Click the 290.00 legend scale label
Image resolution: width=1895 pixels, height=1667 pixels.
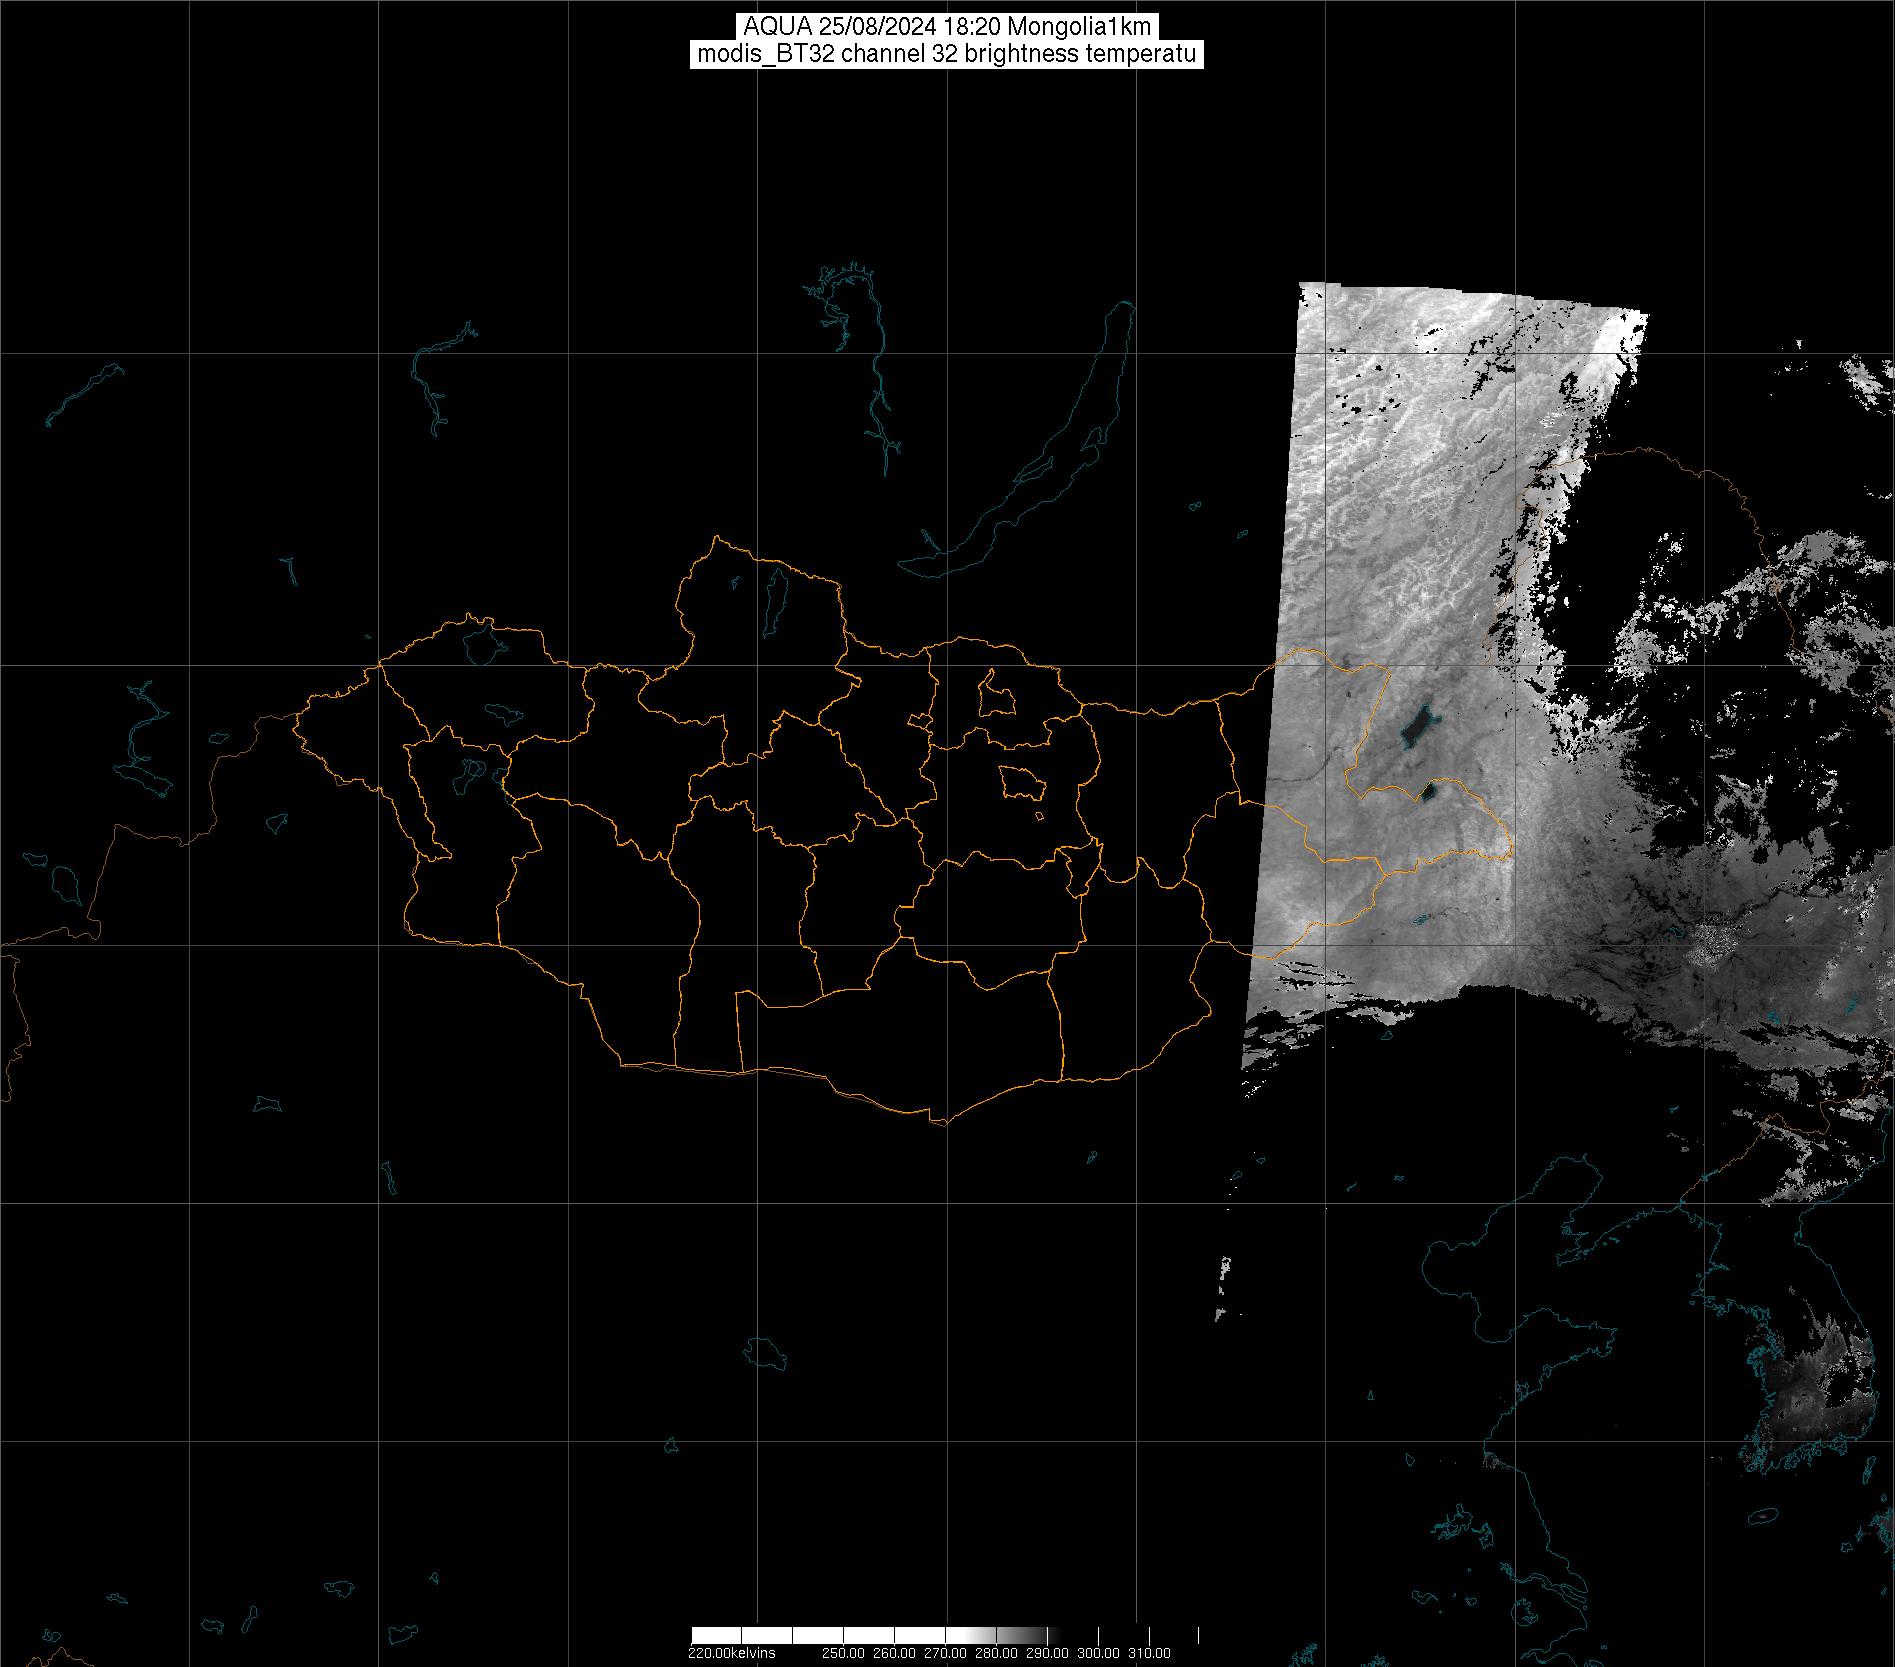[1048, 1653]
